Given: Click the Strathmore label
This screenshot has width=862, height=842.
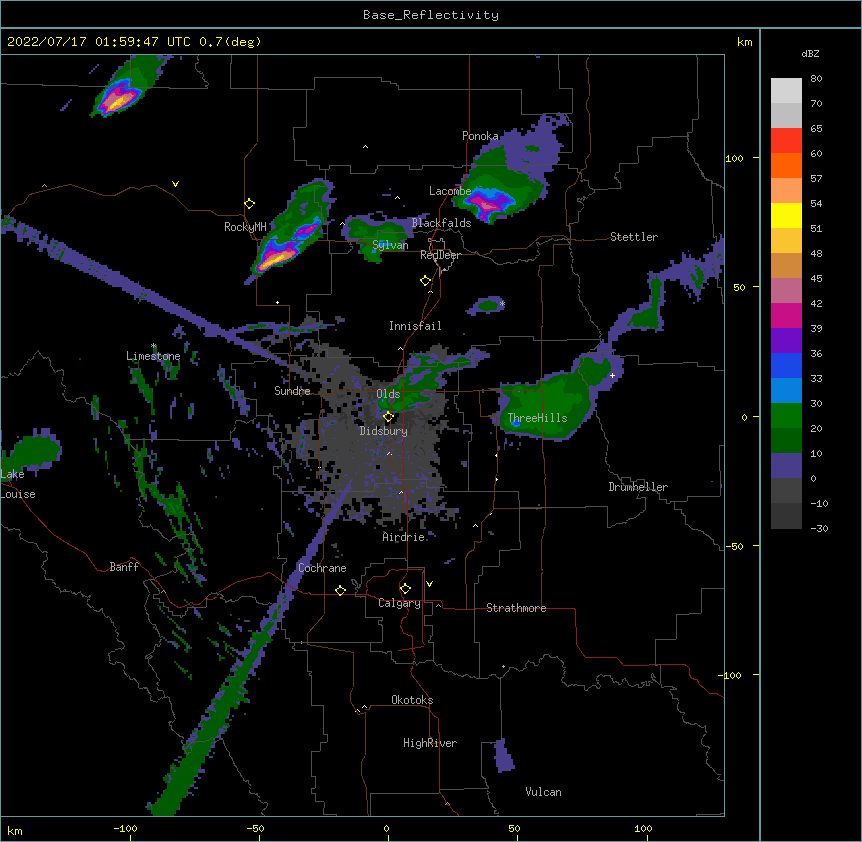Looking at the screenshot, I should (x=516, y=608).
